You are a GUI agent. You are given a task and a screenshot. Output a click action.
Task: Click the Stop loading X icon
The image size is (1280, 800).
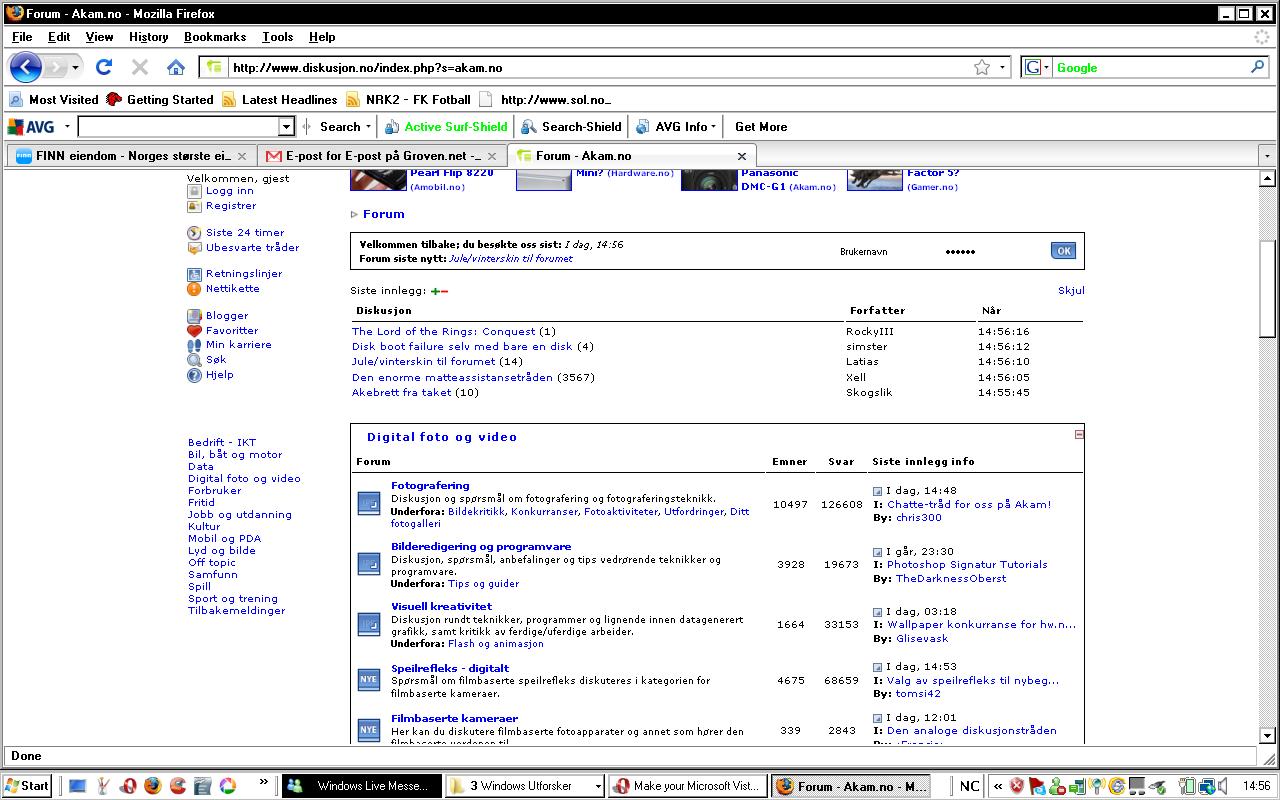(x=140, y=67)
